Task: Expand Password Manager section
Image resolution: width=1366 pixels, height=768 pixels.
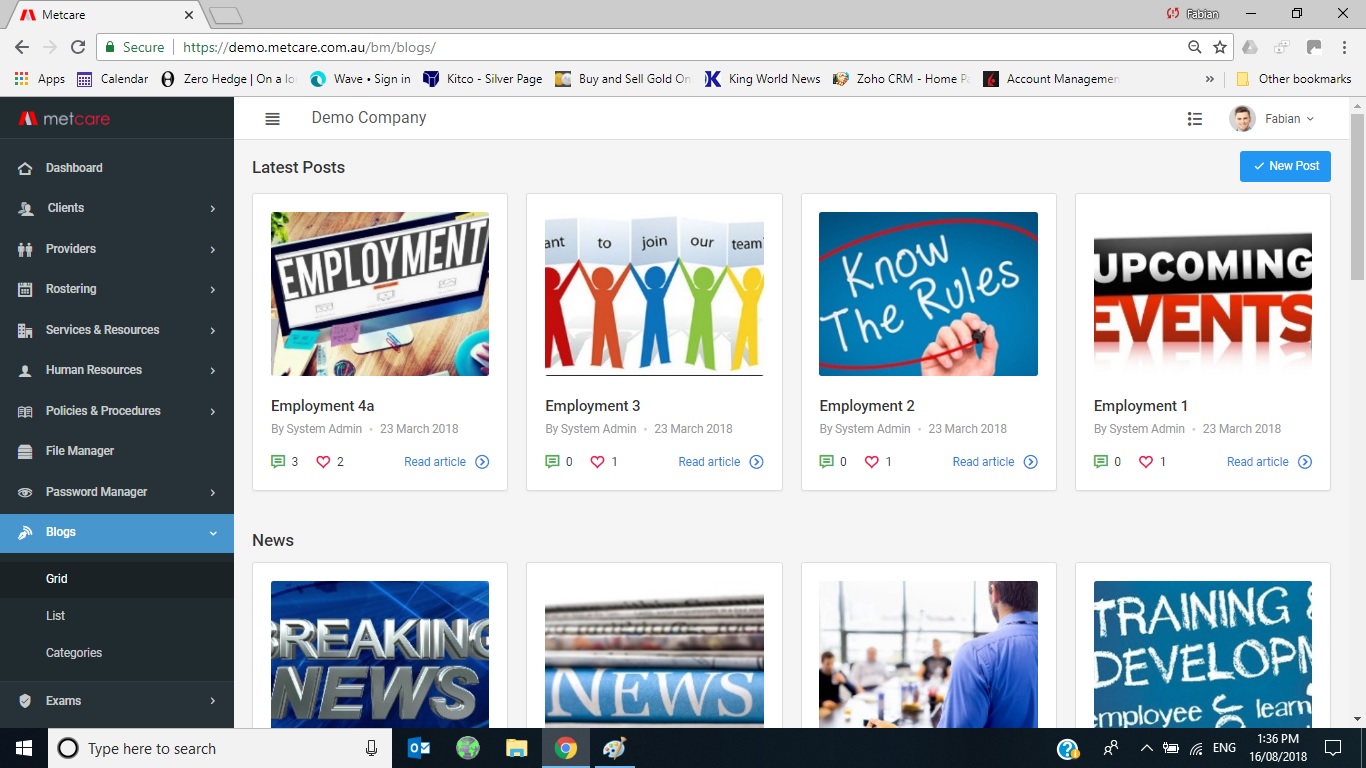Action: pos(117,492)
